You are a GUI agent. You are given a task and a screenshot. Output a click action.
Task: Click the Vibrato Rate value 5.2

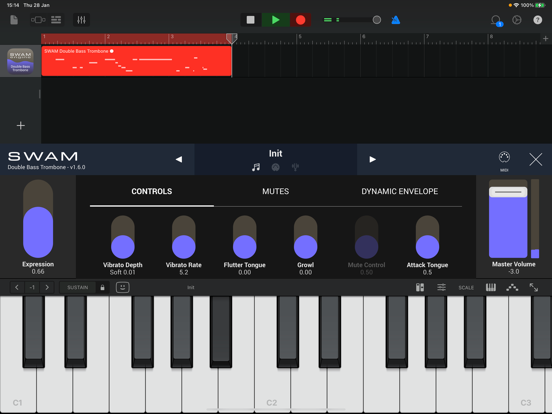click(x=183, y=272)
